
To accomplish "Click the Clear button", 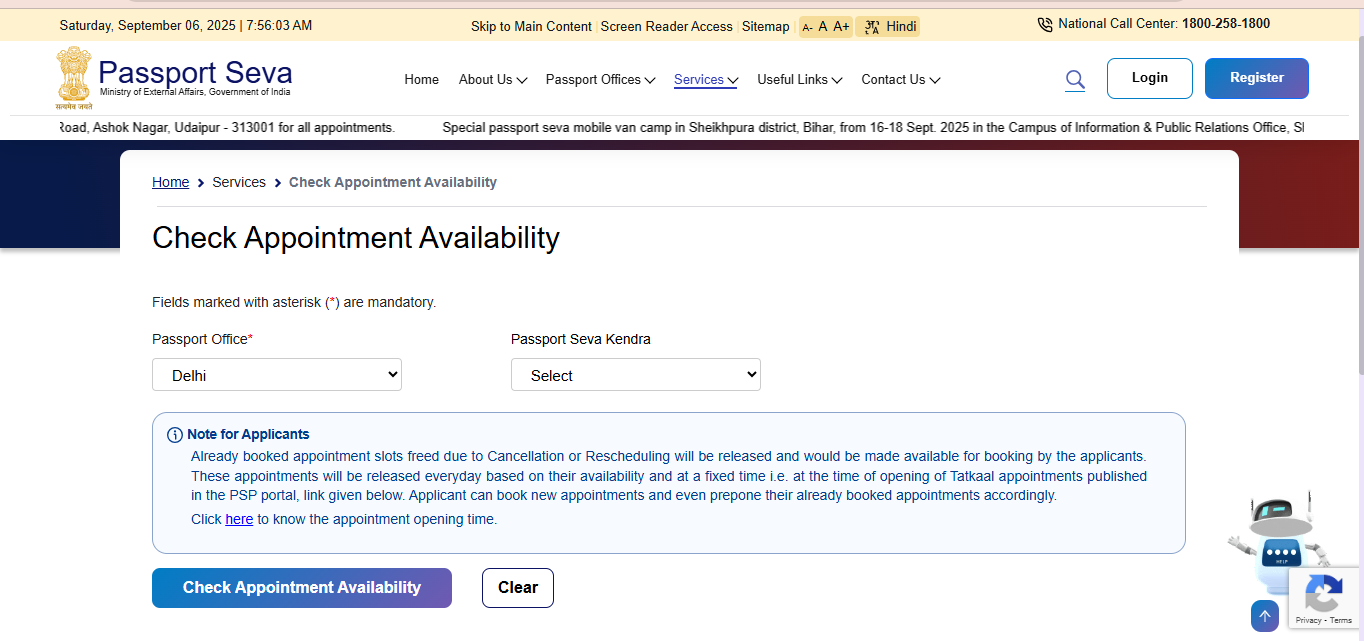I will [x=517, y=588].
